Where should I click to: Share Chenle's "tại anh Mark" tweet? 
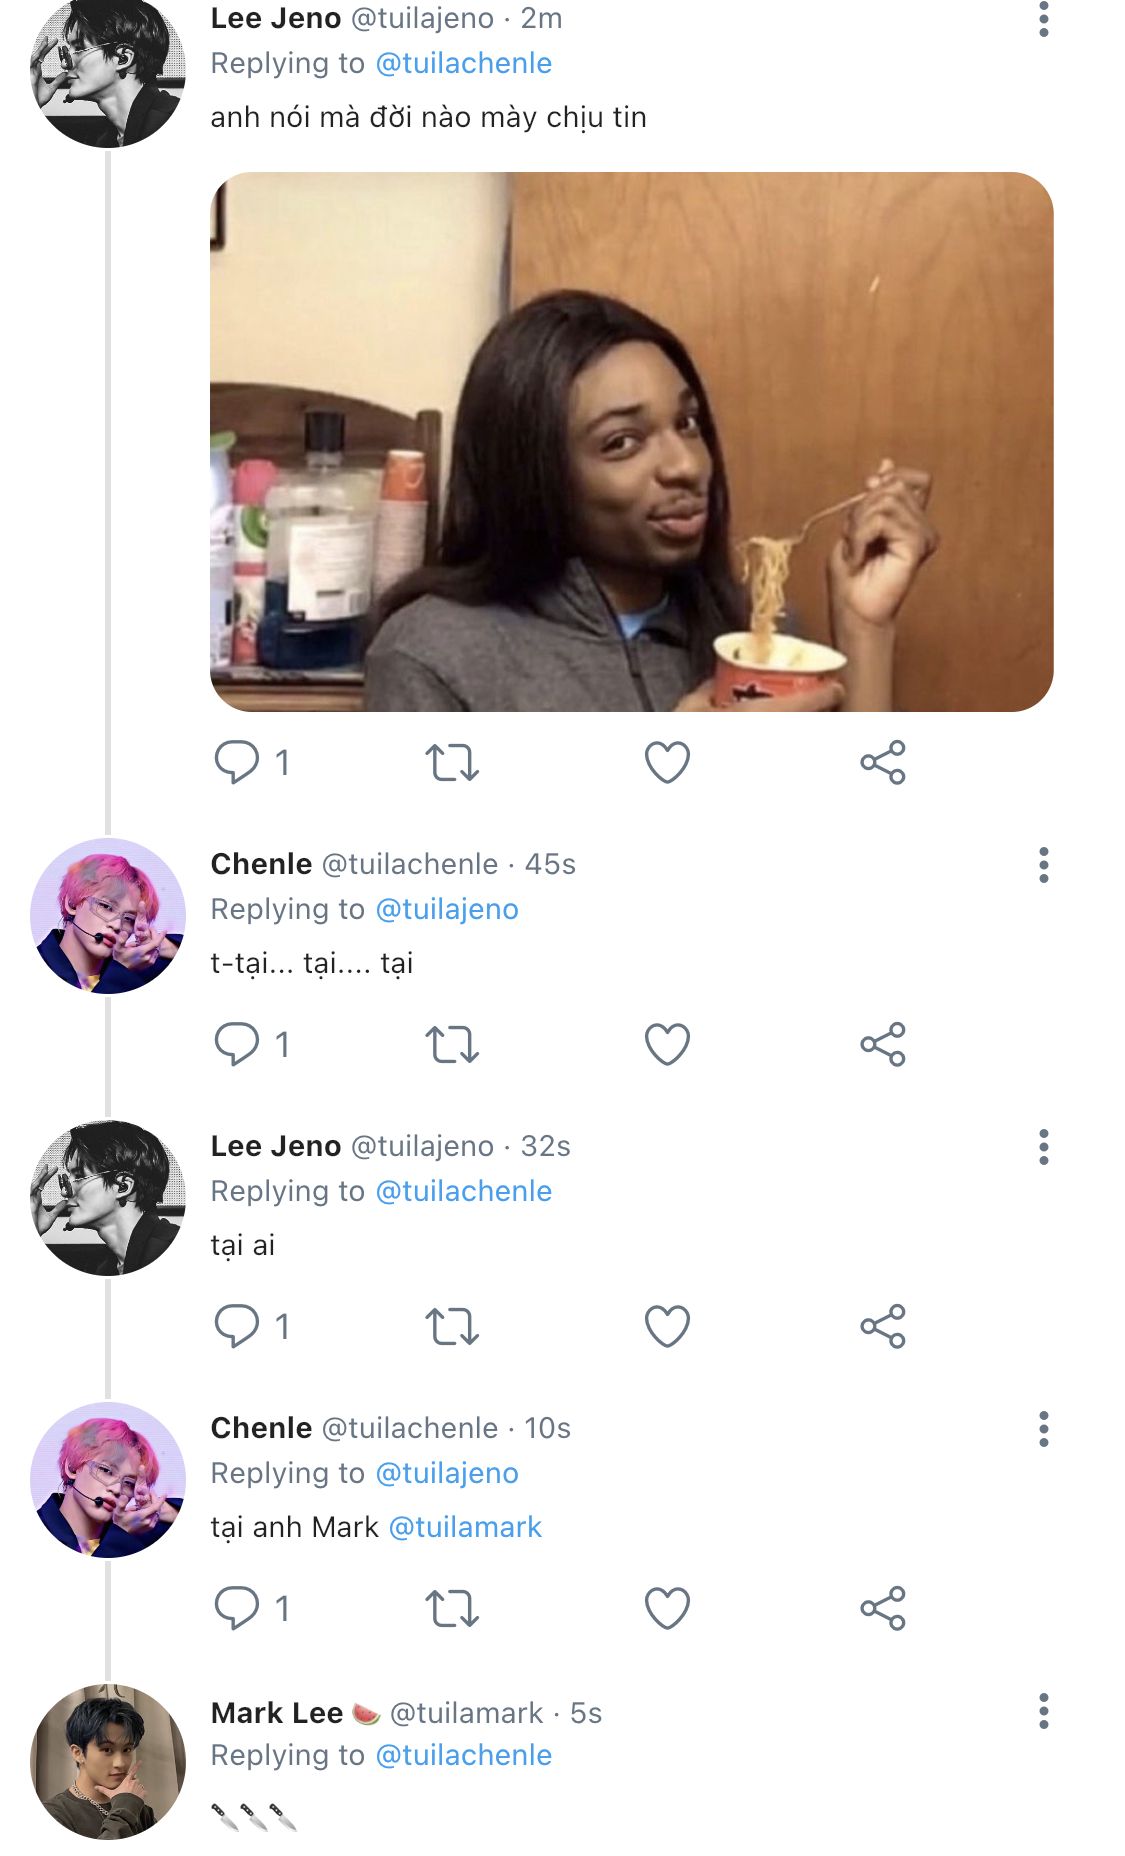click(x=882, y=1608)
